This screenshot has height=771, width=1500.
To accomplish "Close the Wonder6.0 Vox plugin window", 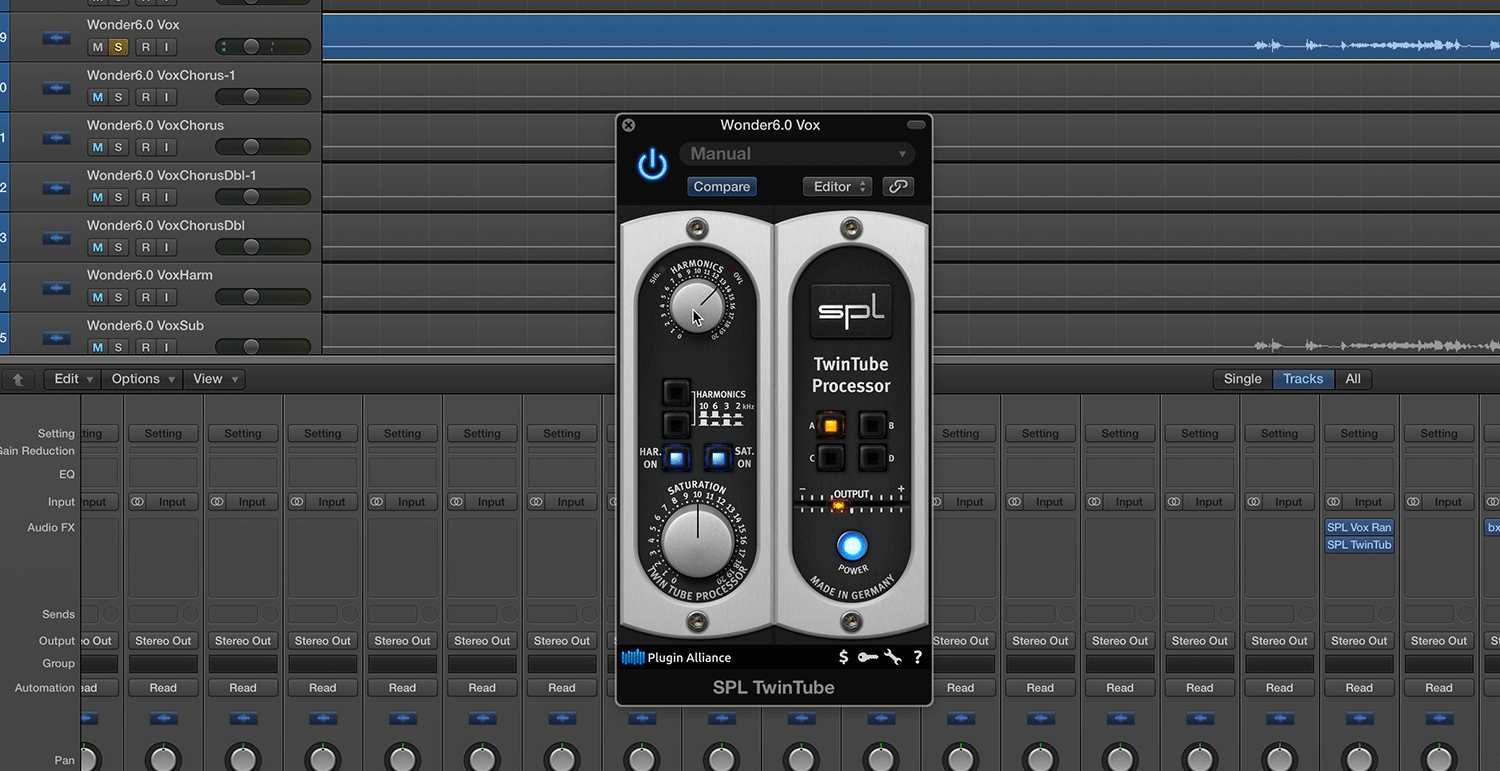I will pos(629,125).
